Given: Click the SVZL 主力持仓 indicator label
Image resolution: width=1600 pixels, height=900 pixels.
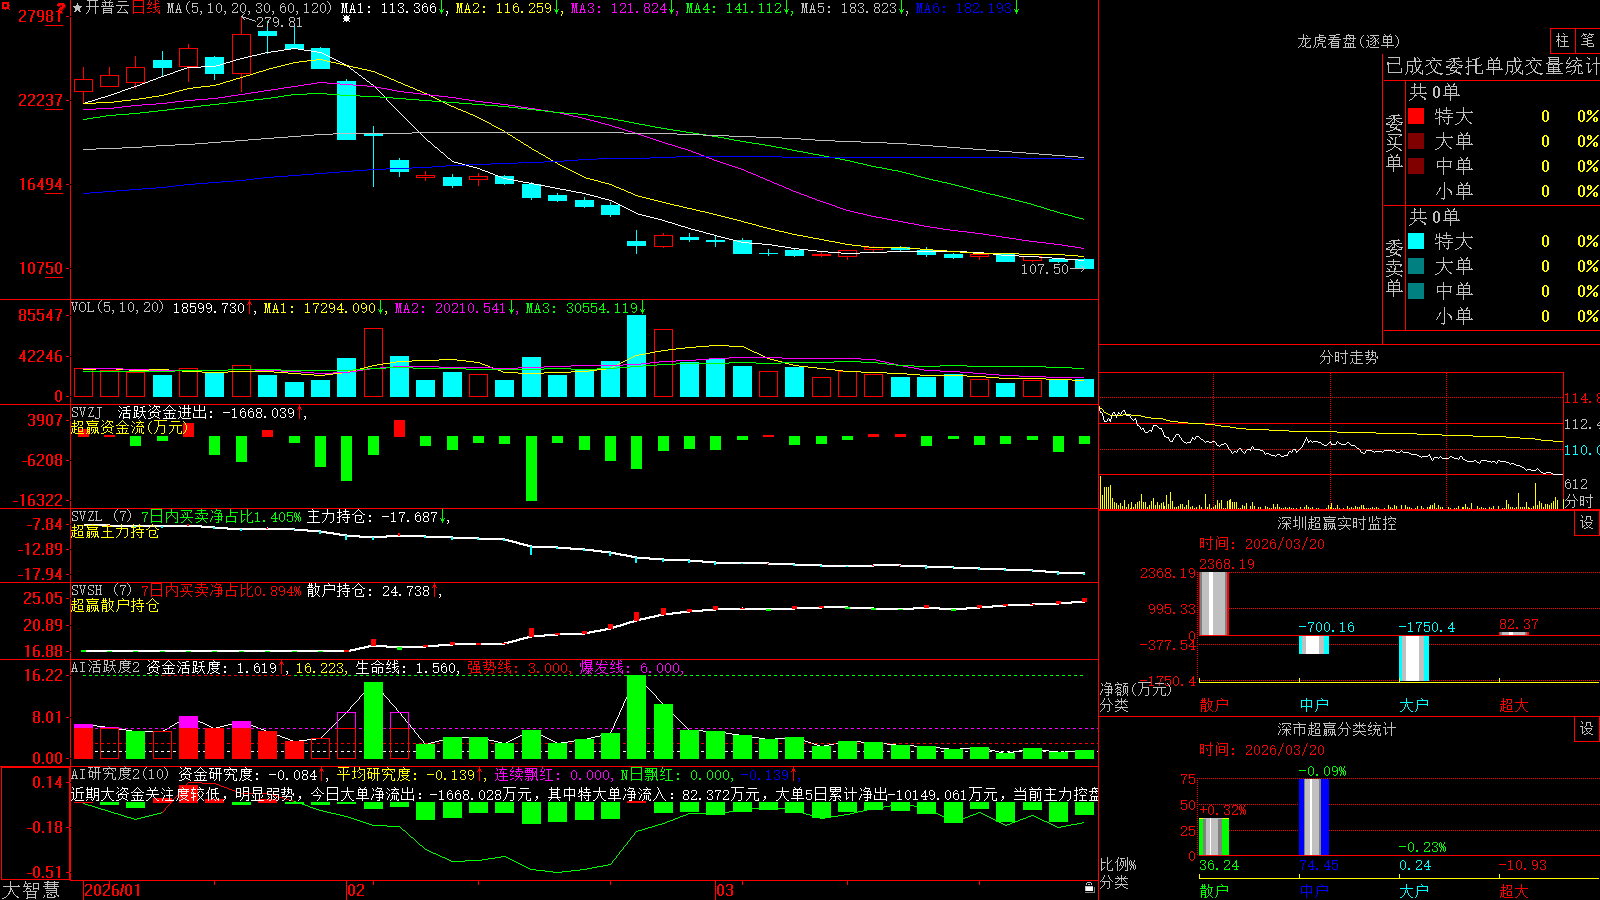Looking at the screenshot, I should click(100, 517).
